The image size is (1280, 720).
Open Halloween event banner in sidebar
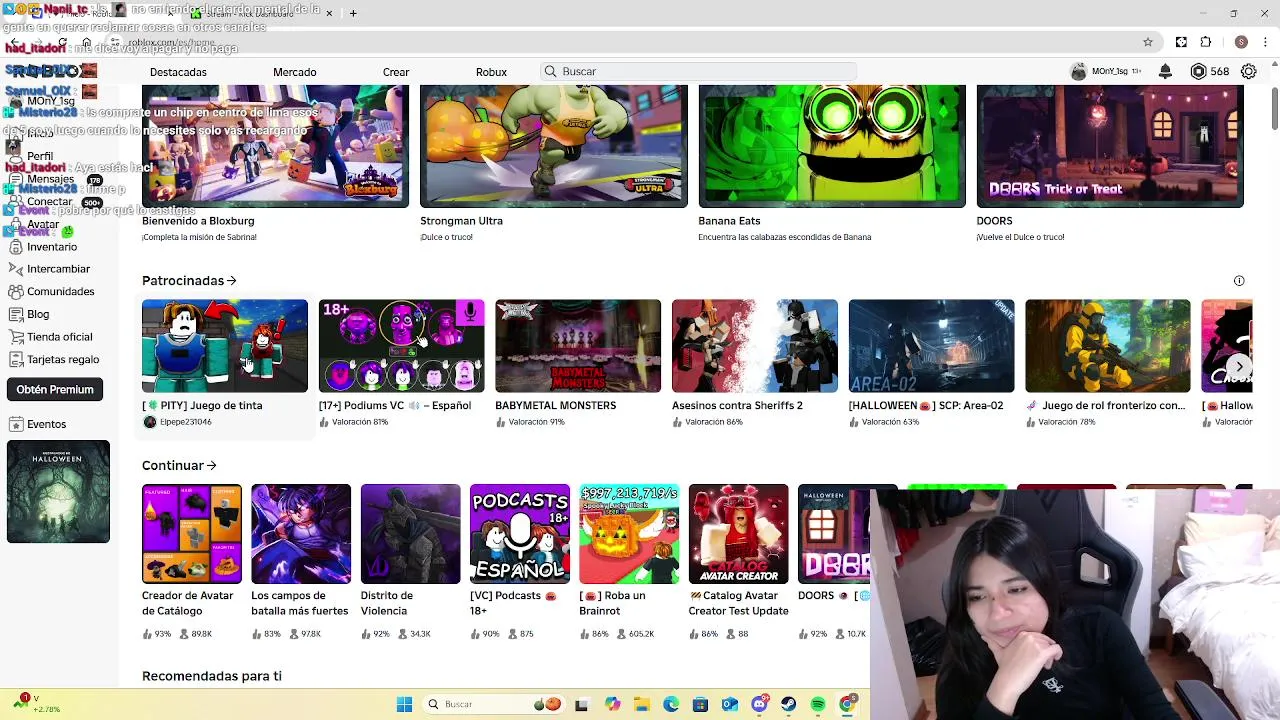pos(58,491)
